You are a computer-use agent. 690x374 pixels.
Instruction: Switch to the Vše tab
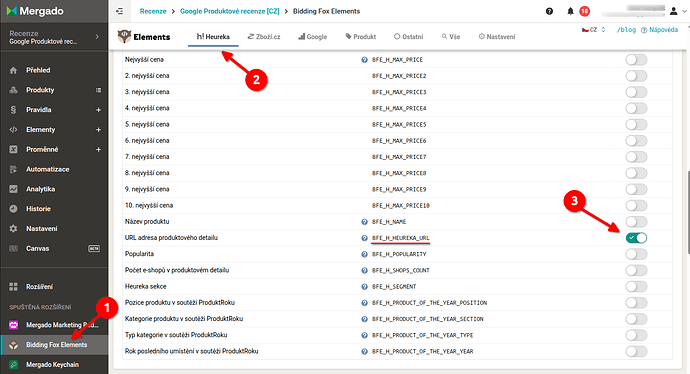[451, 37]
